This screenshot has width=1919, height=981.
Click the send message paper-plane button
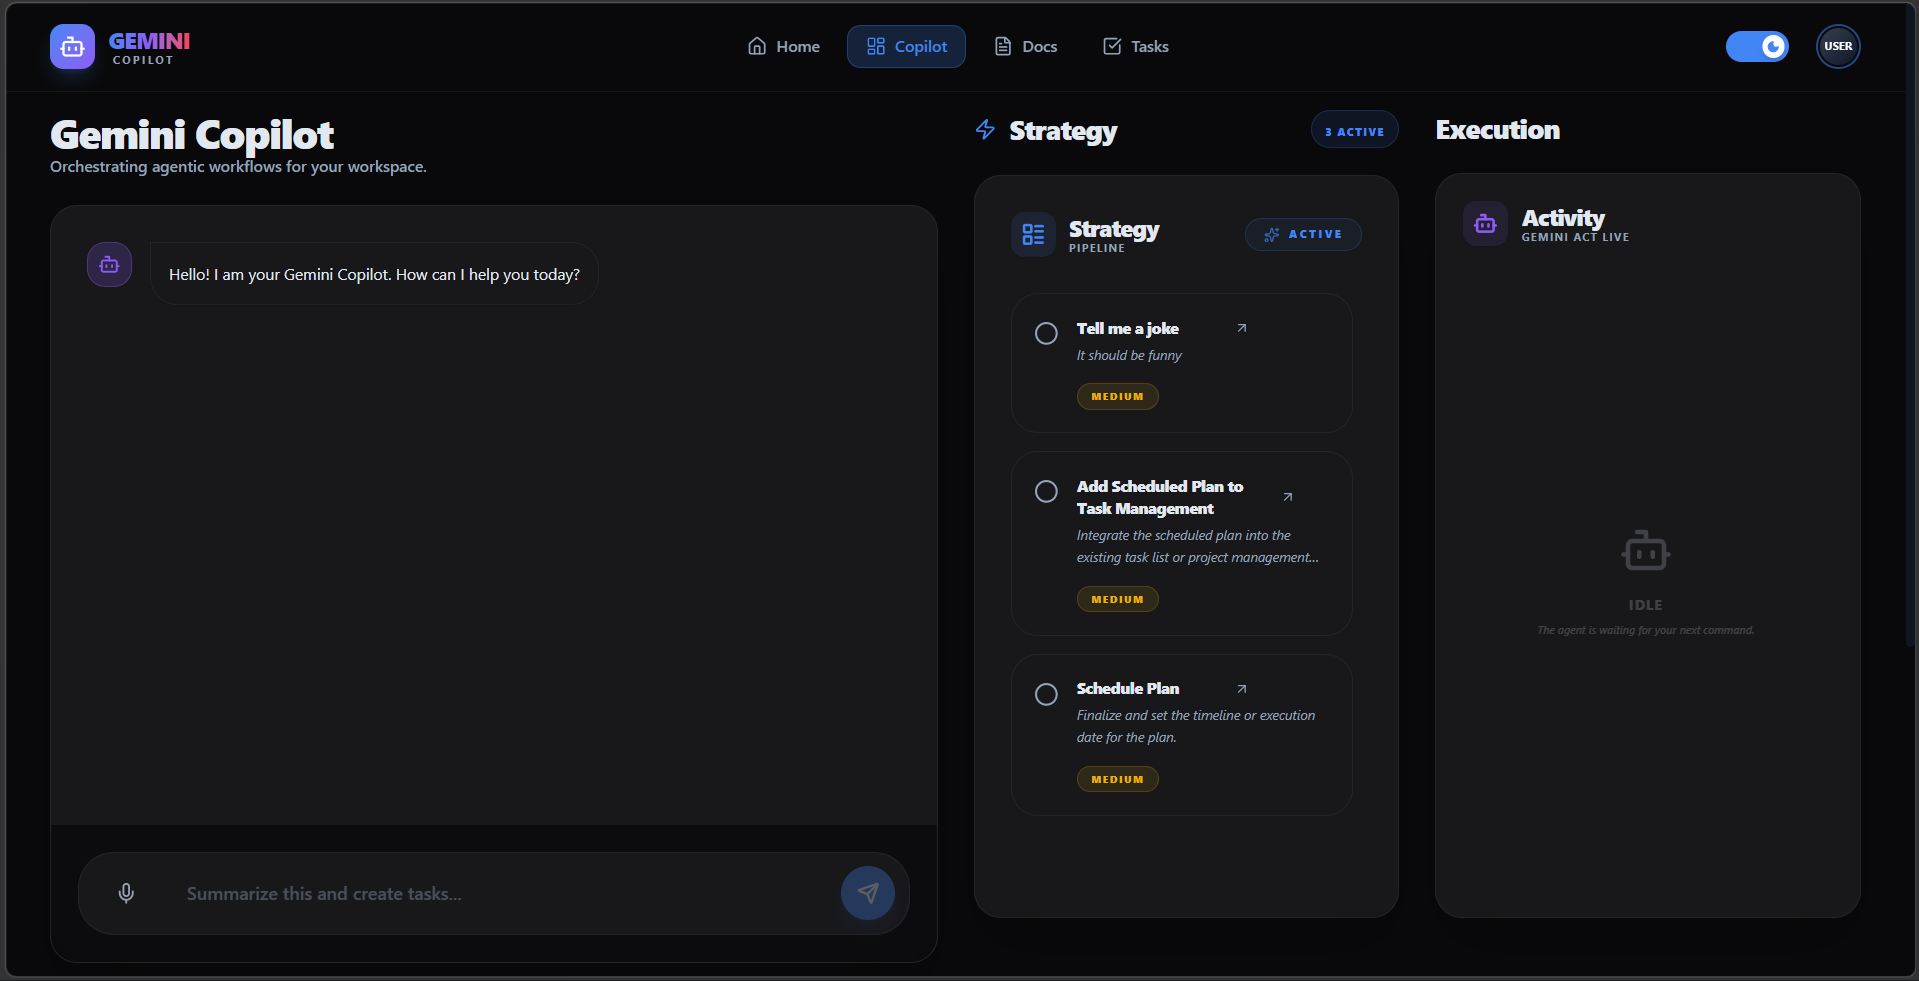(868, 893)
